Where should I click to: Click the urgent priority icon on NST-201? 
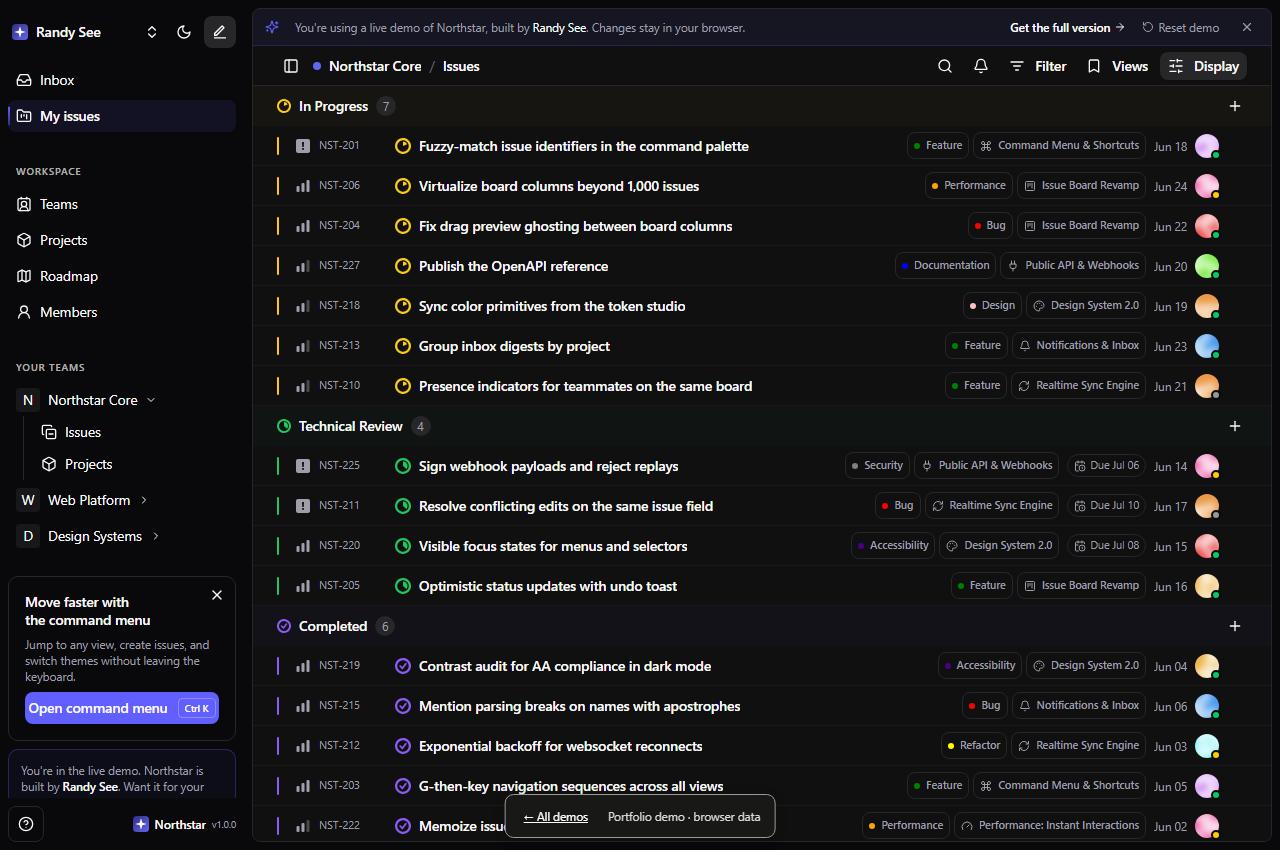[303, 146]
